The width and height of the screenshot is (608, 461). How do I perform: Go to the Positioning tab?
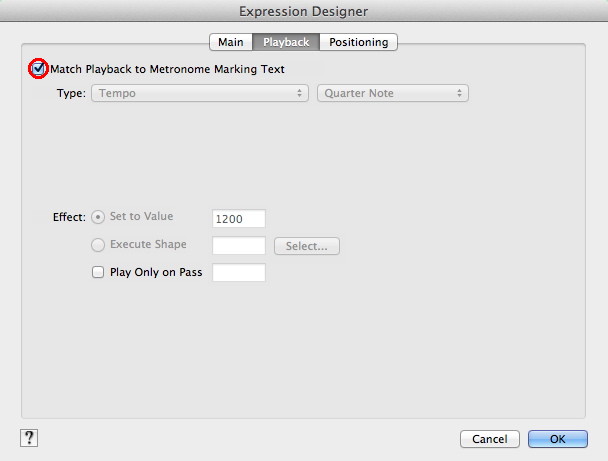pos(360,42)
